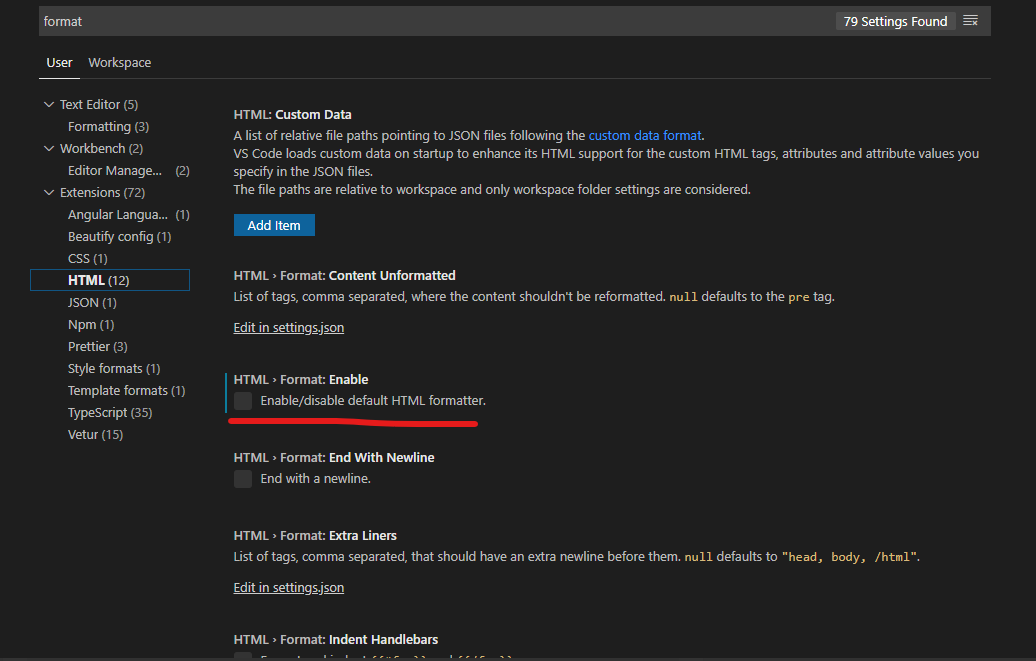This screenshot has height=661, width=1036.
Task: Toggle the End With Newline checkbox
Action: pos(243,479)
